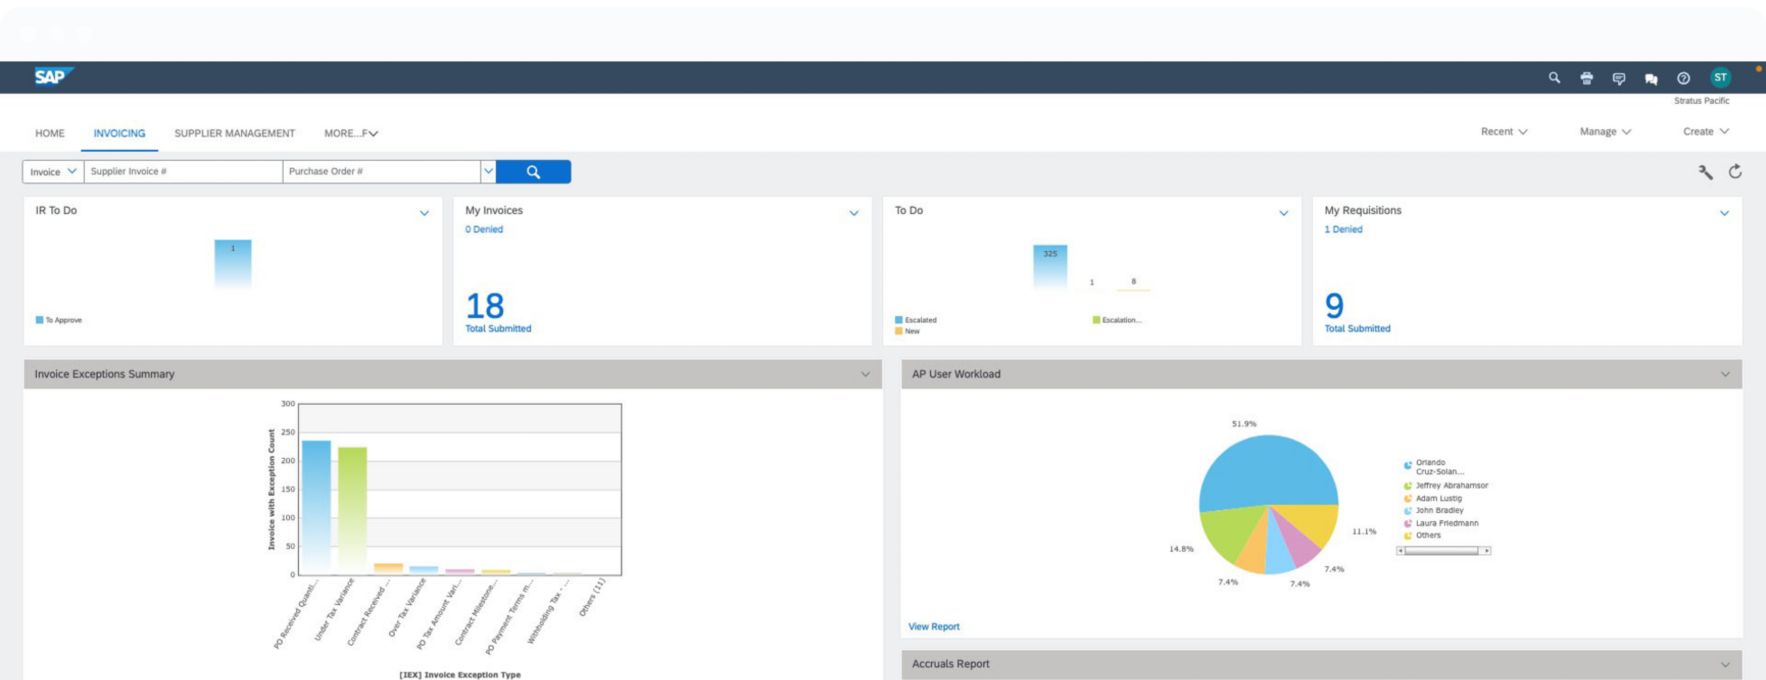Refresh the dashboard with the reload icon
Image resolution: width=1766 pixels, height=680 pixels.
[1735, 172]
